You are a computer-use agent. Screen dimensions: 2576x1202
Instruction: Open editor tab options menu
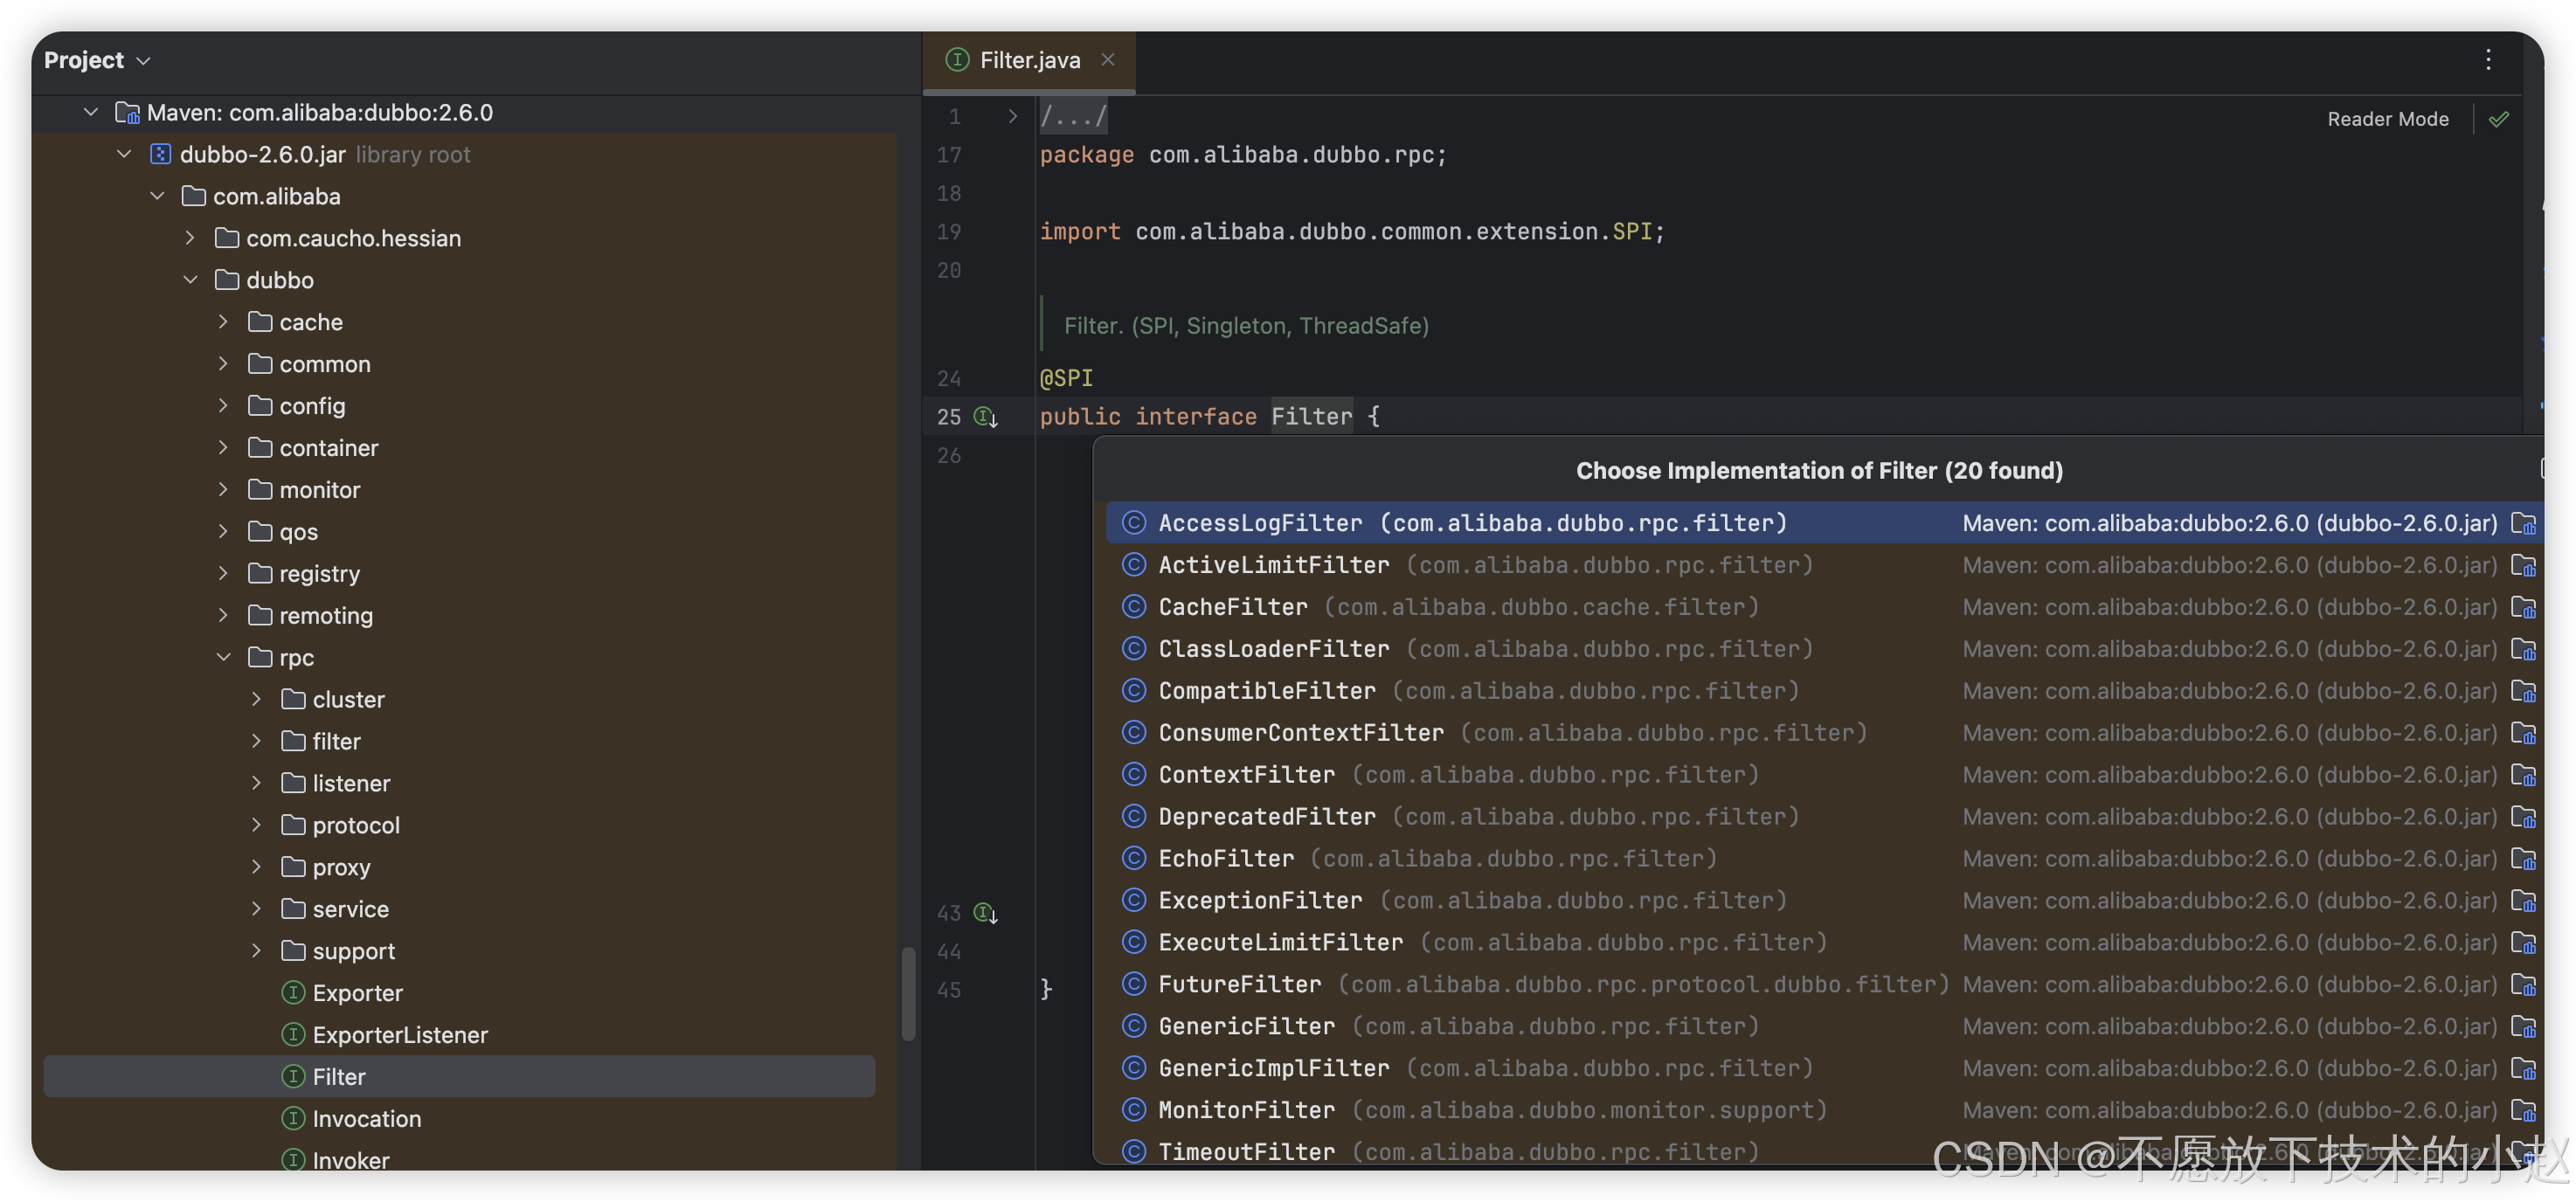click(x=2488, y=60)
